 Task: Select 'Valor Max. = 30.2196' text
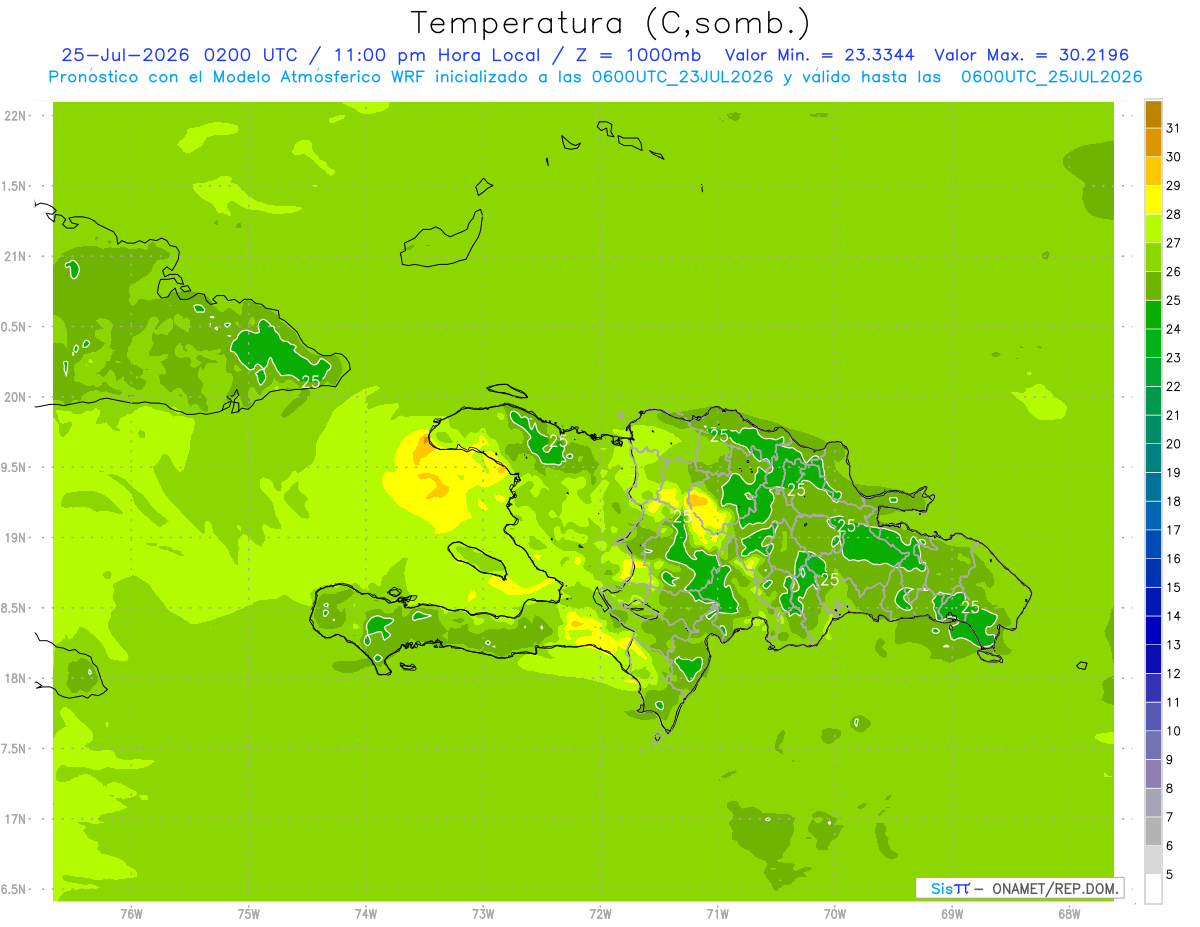[x=1031, y=55]
